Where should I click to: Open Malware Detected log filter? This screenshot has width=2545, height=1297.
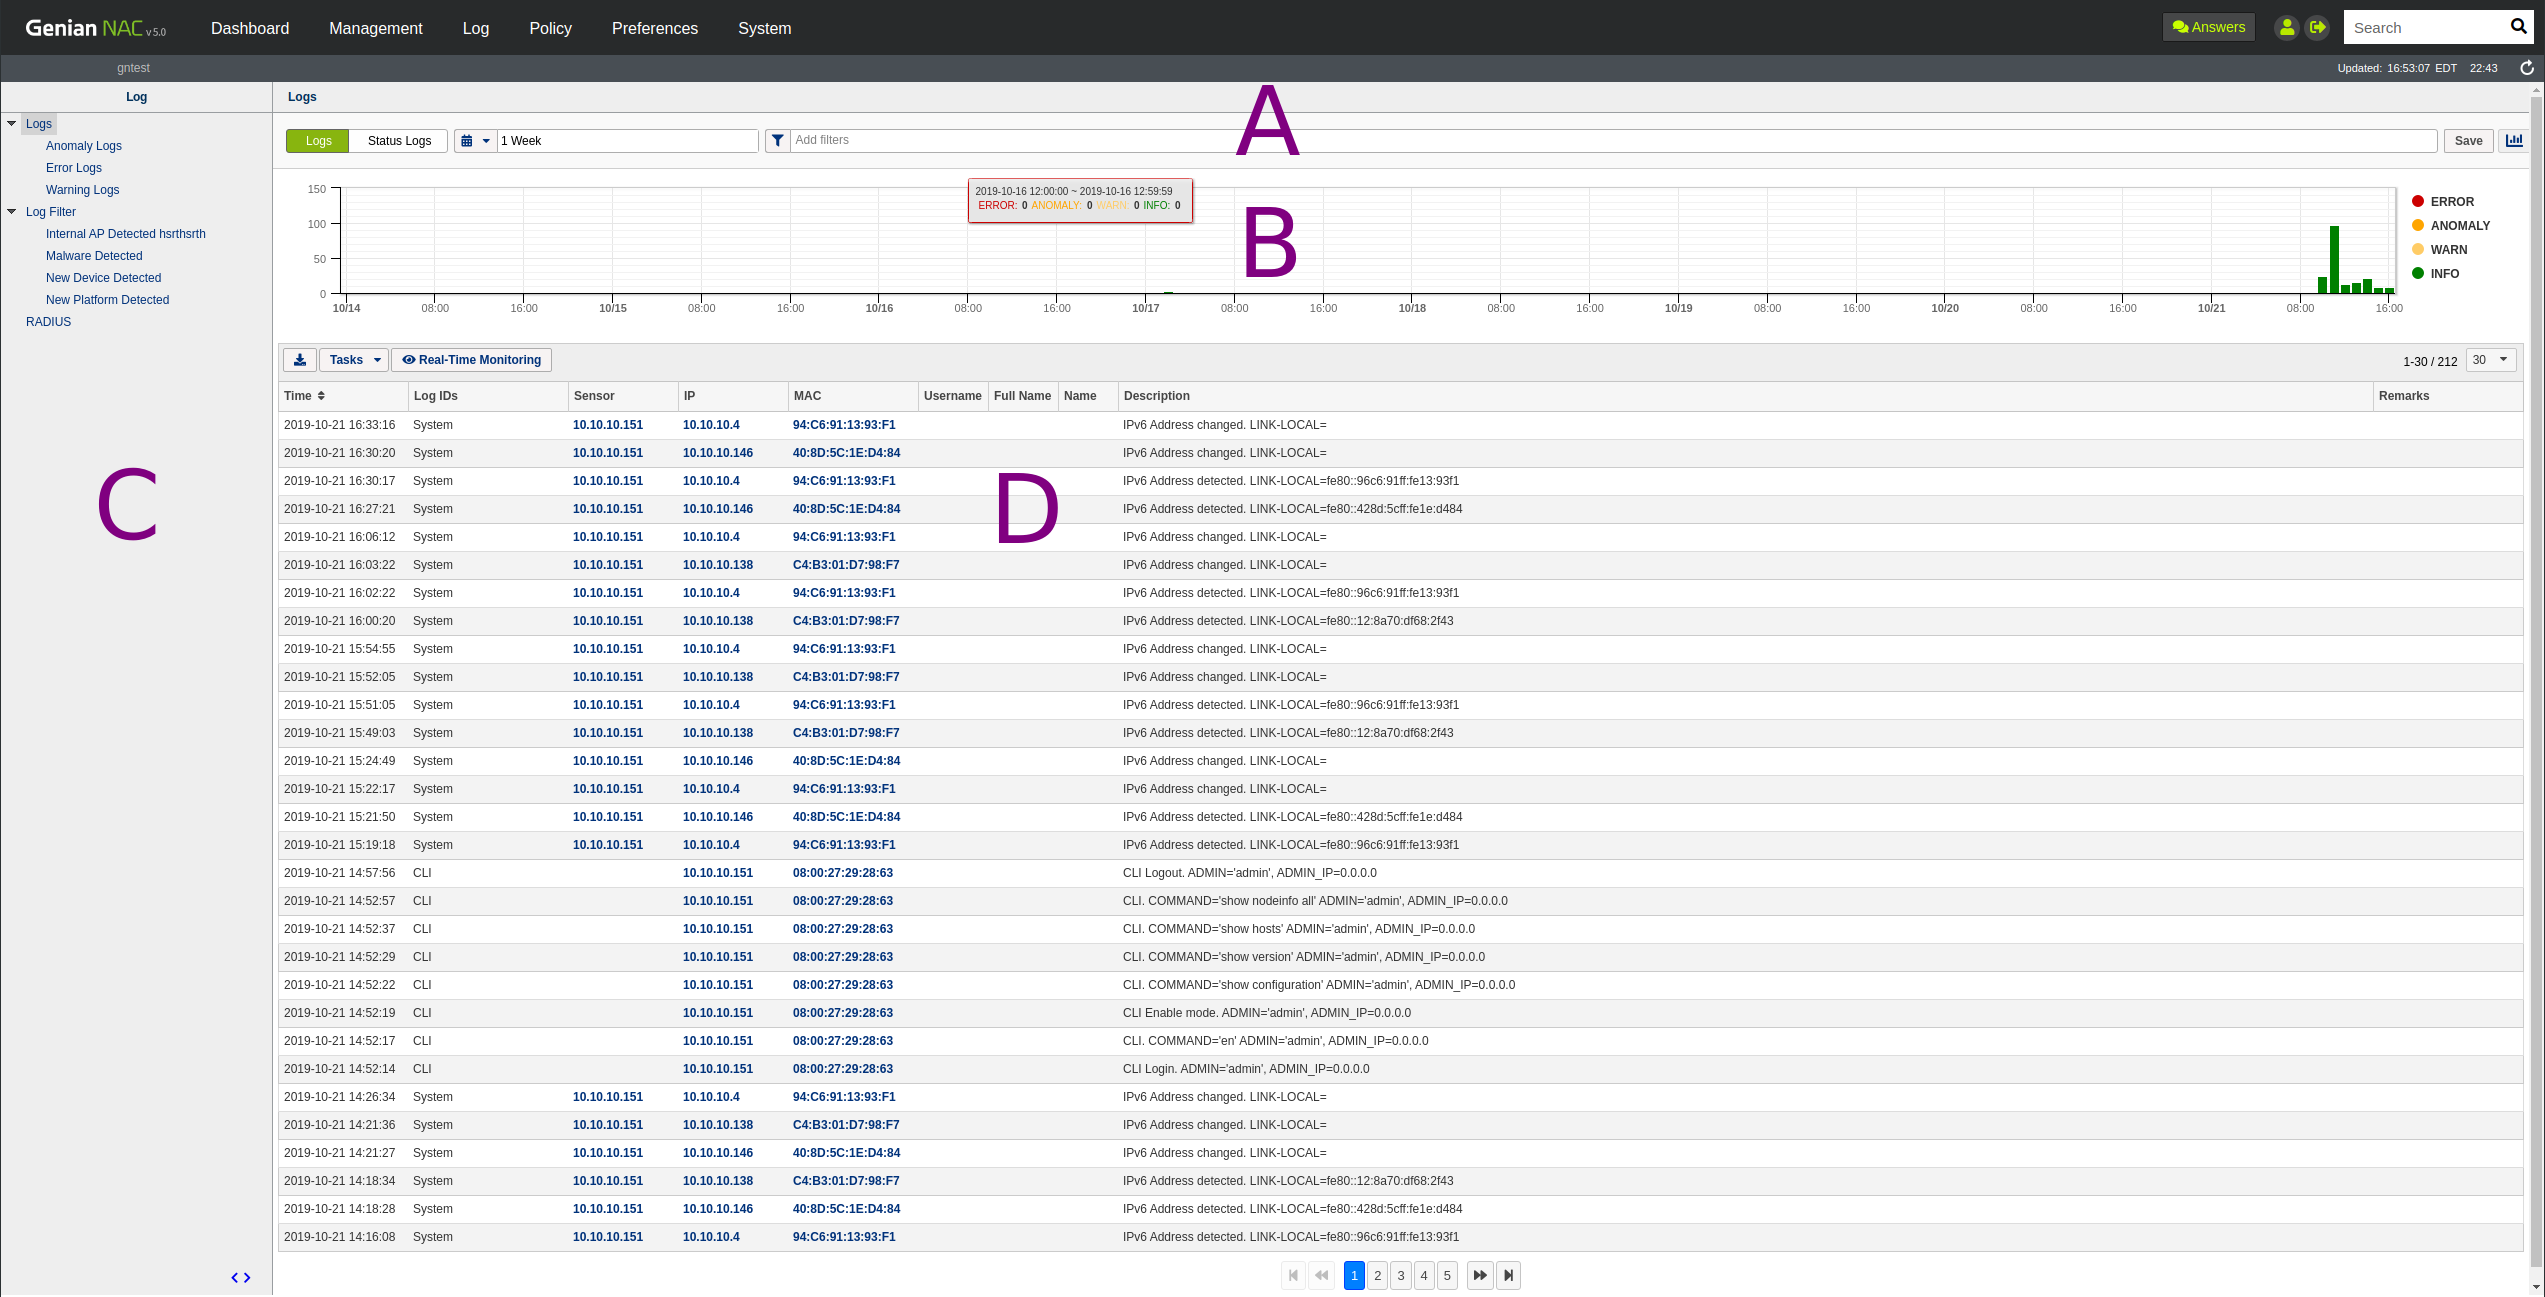94,256
